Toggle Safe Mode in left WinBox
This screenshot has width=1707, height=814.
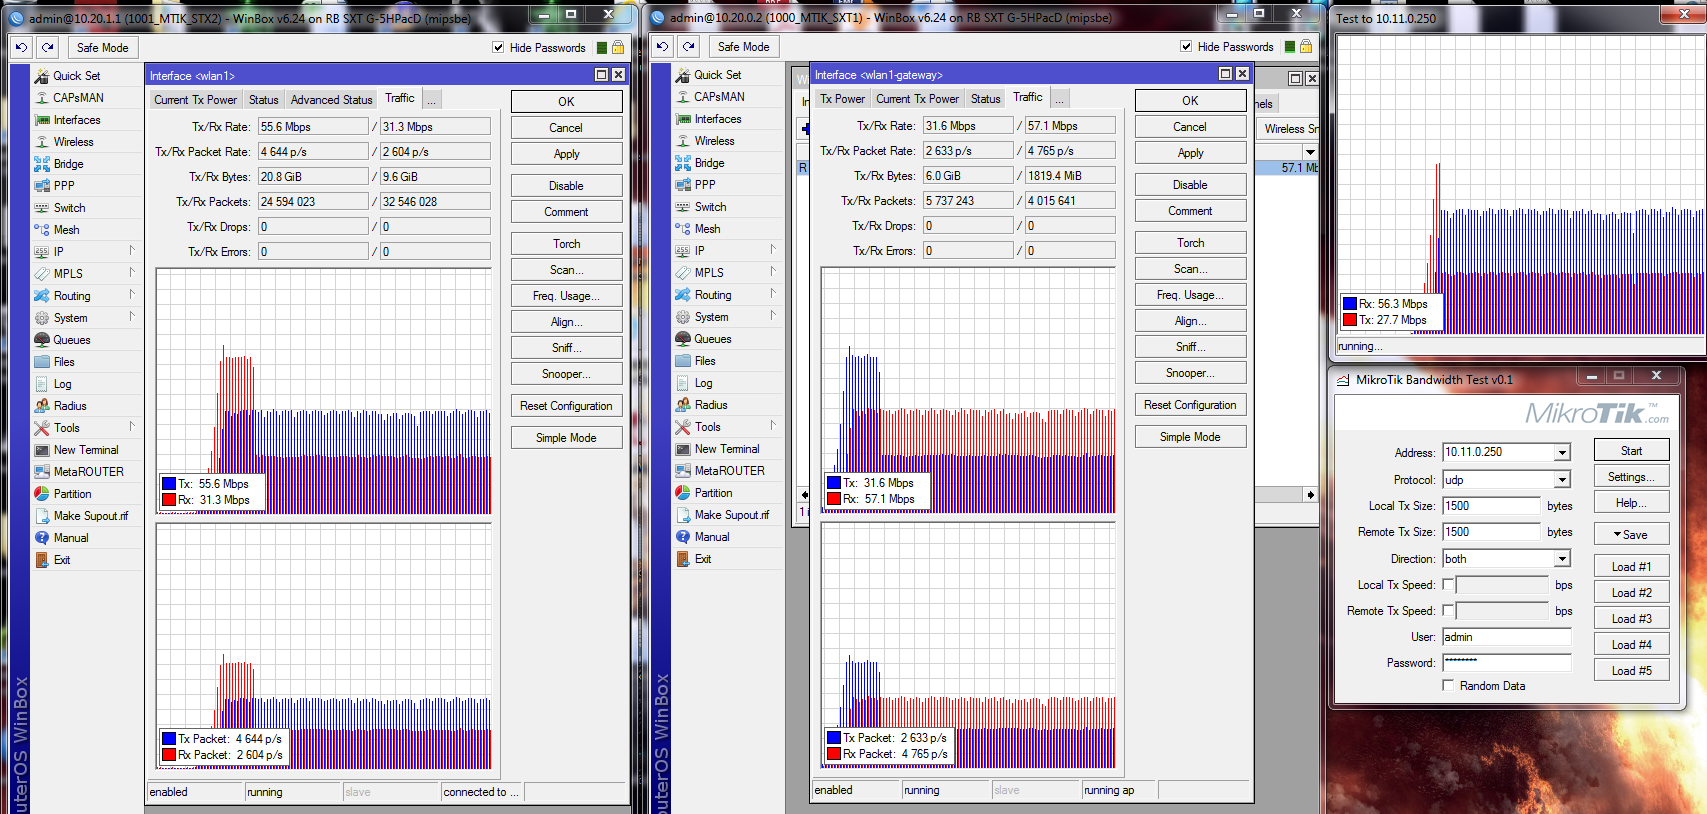tap(103, 47)
